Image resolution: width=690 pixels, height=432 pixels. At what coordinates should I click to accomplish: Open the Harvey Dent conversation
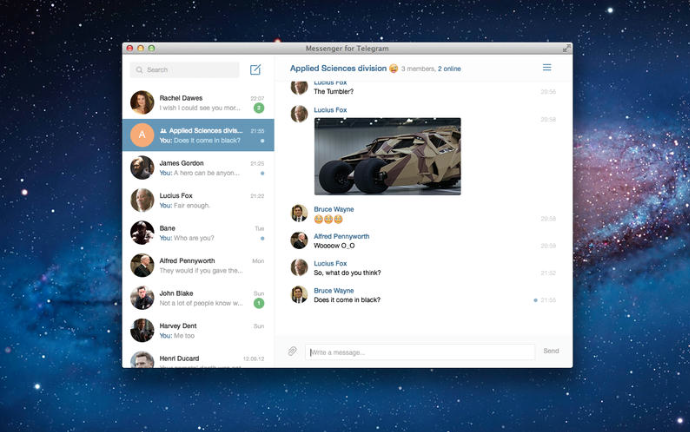(x=198, y=330)
